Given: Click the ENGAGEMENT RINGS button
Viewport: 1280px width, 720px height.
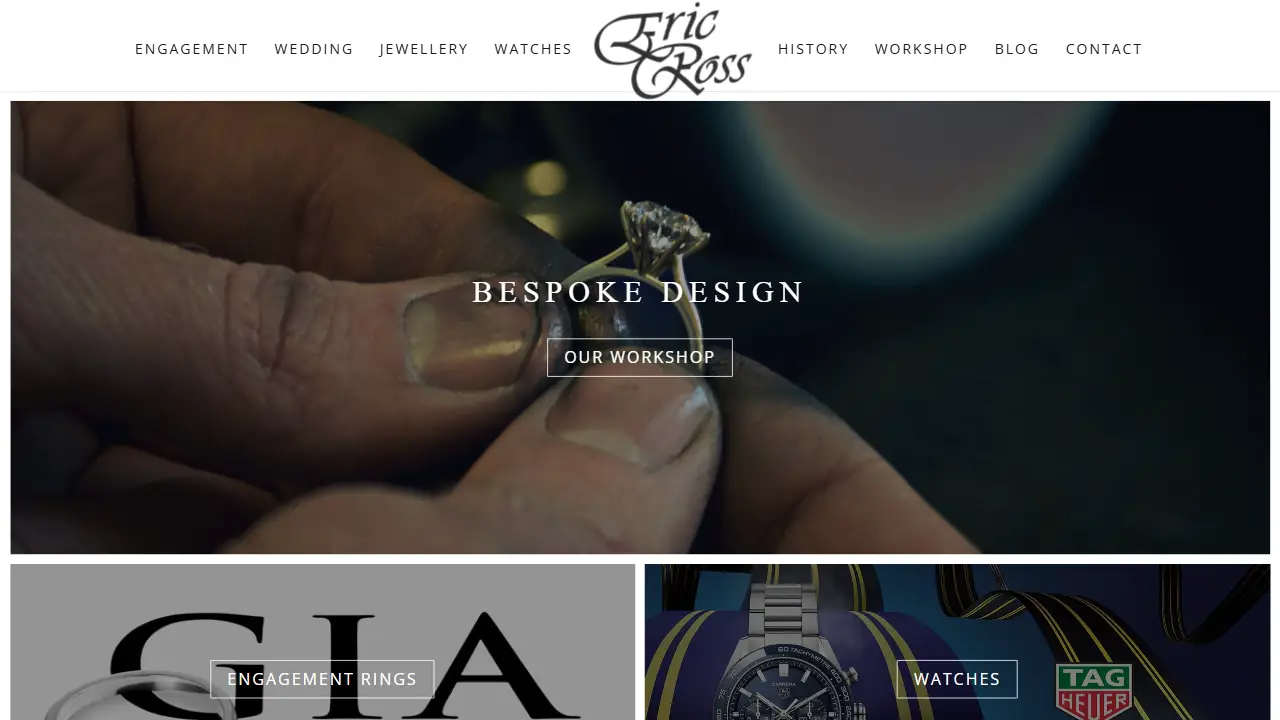Looking at the screenshot, I should pyautogui.click(x=322, y=679).
